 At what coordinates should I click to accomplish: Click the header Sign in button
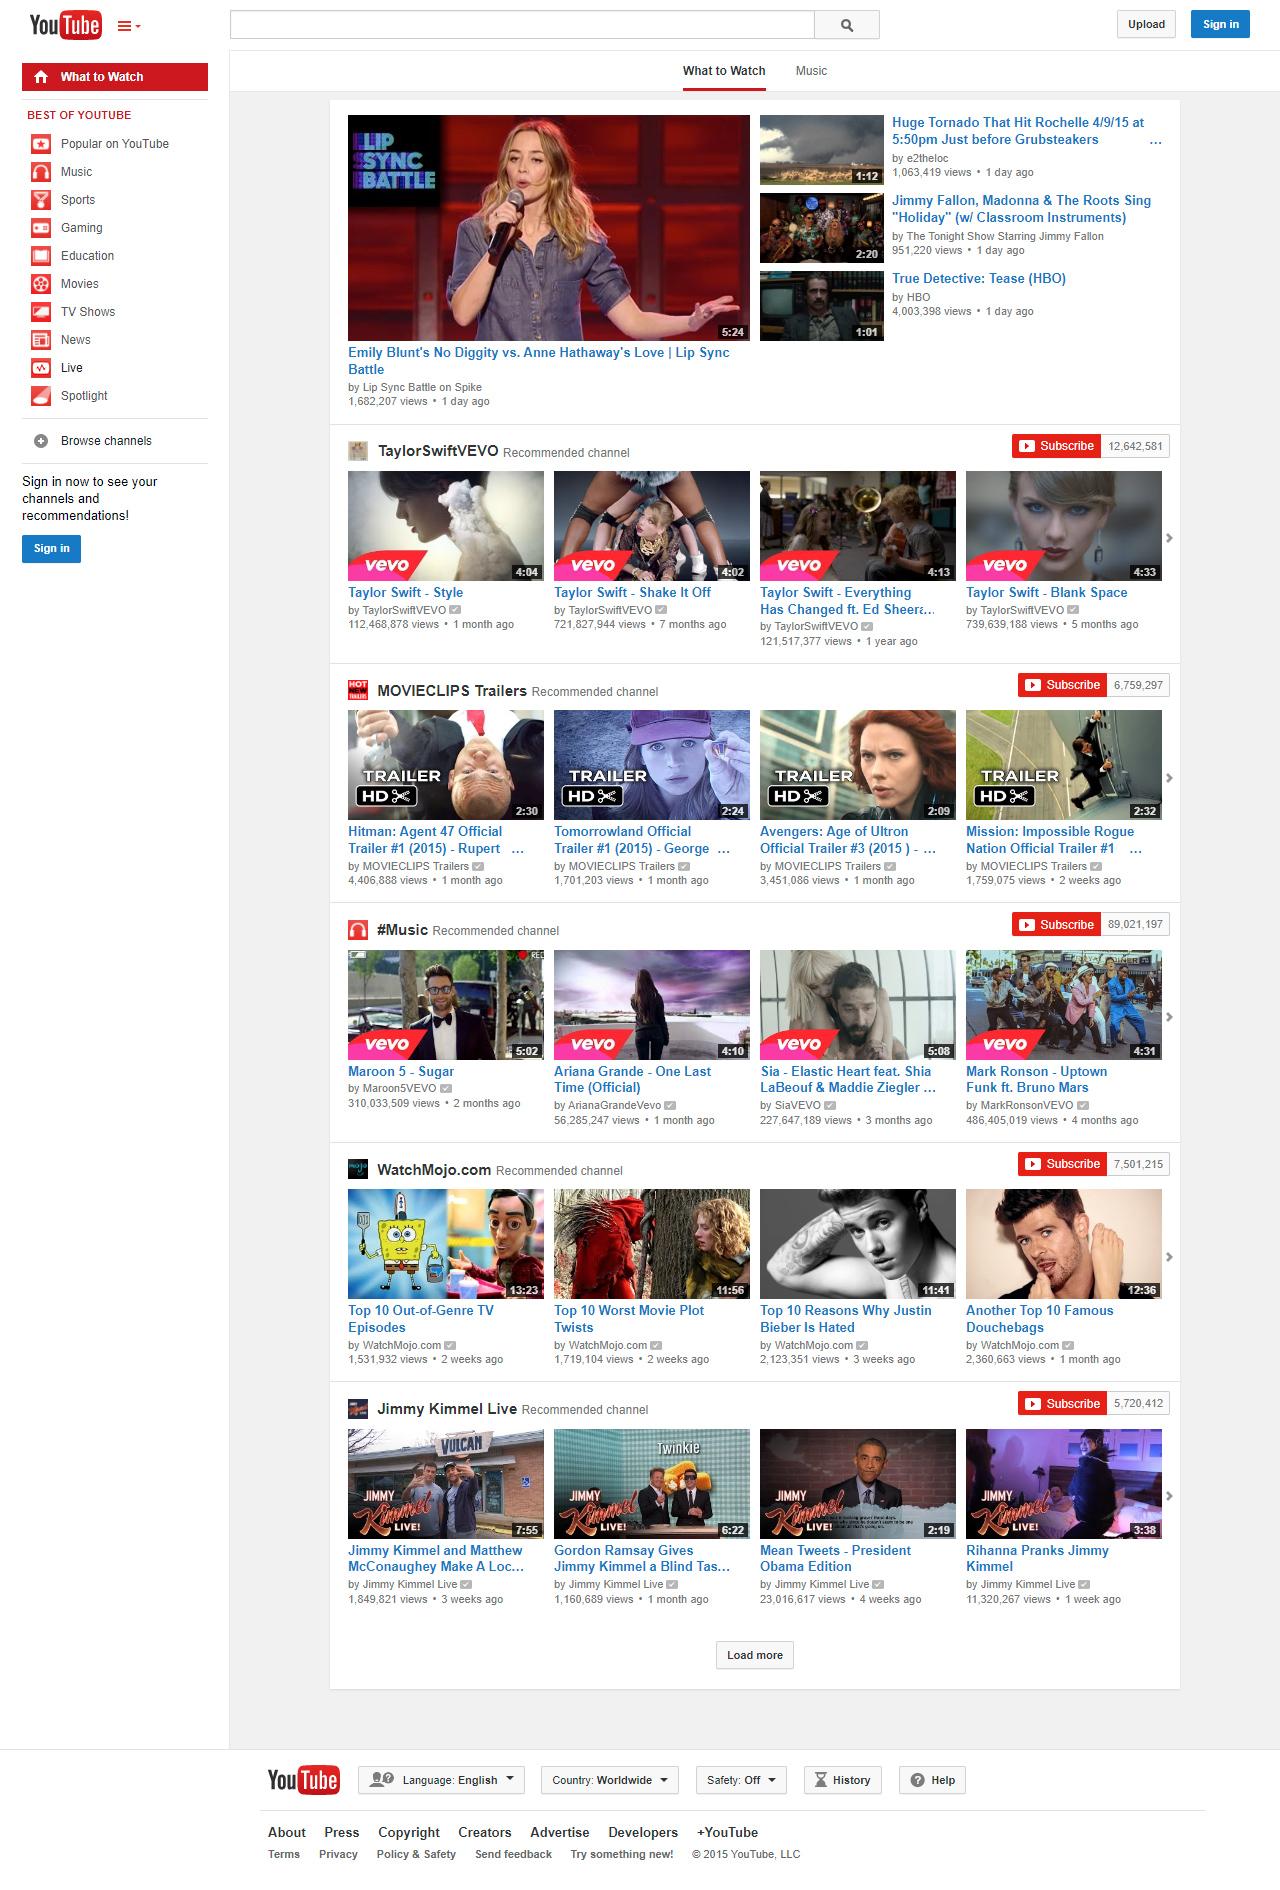point(1220,24)
